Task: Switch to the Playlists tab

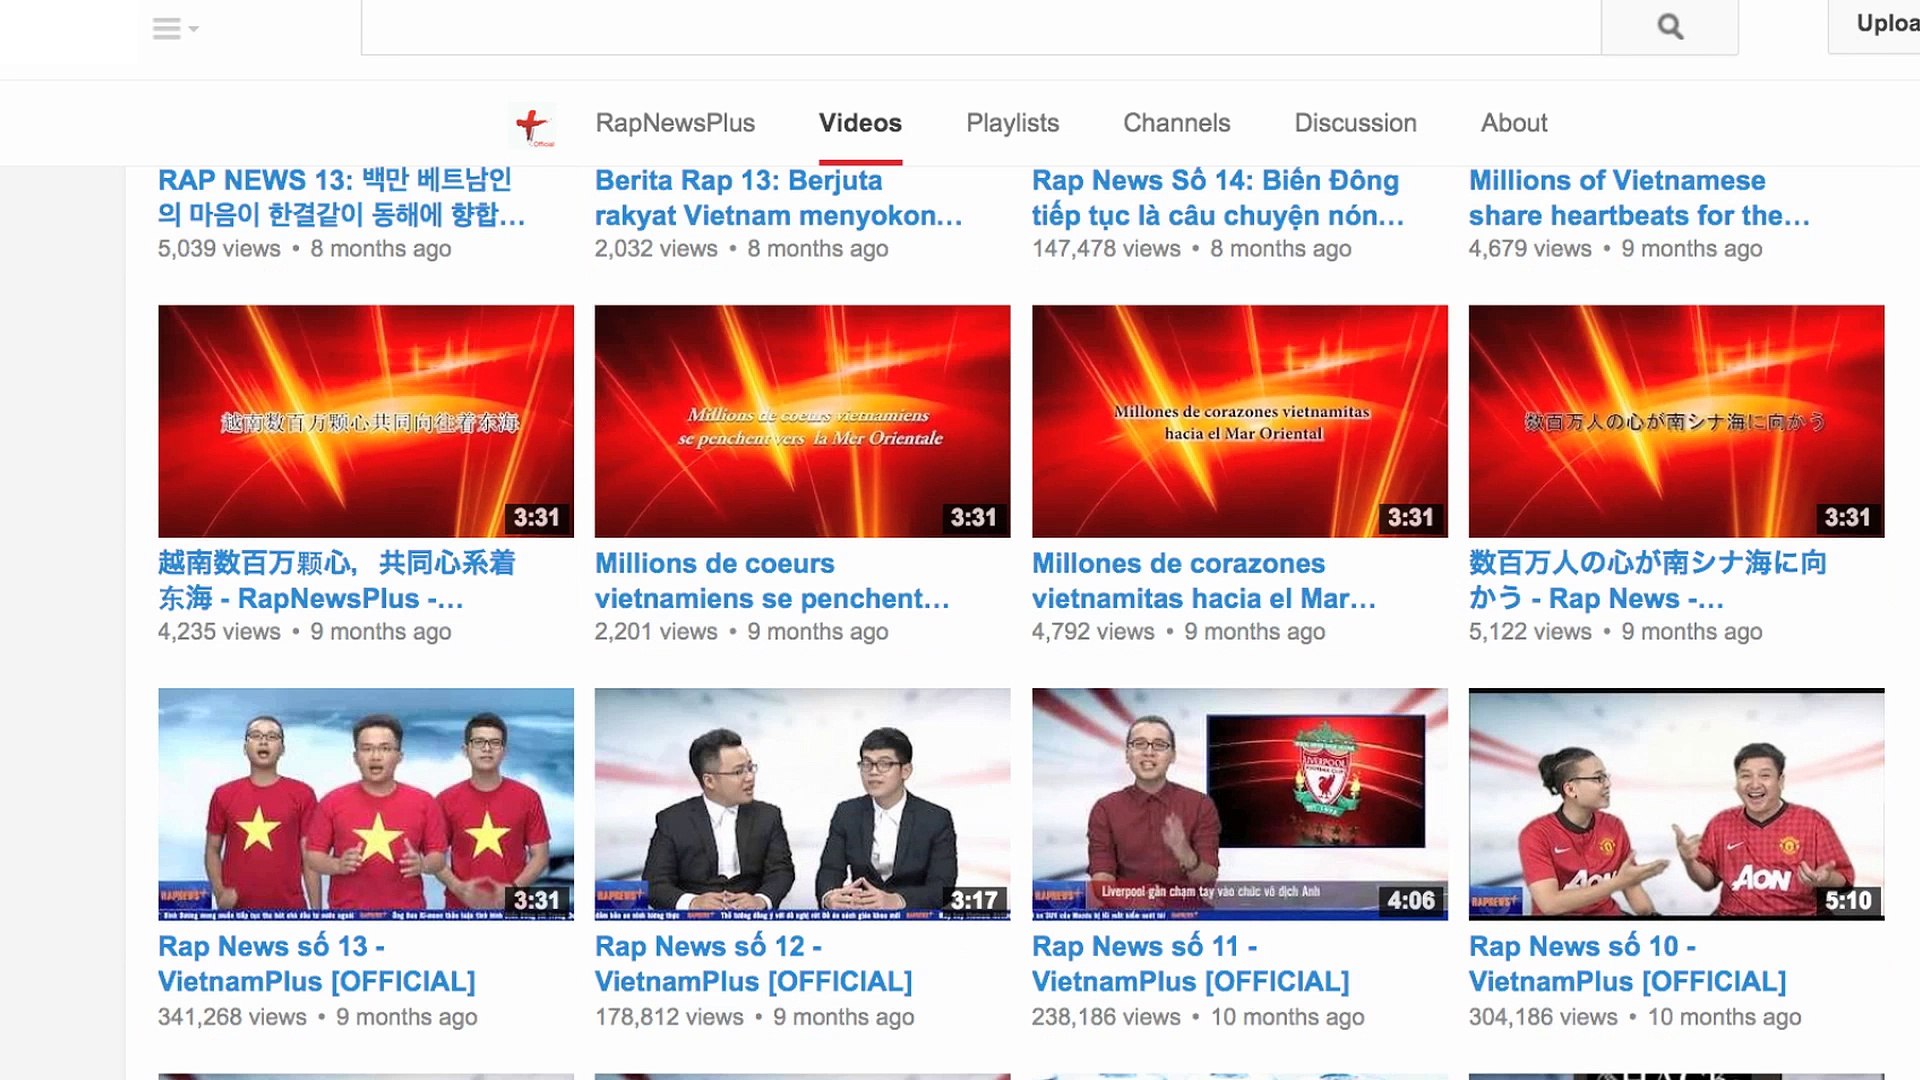Action: [x=1012, y=123]
